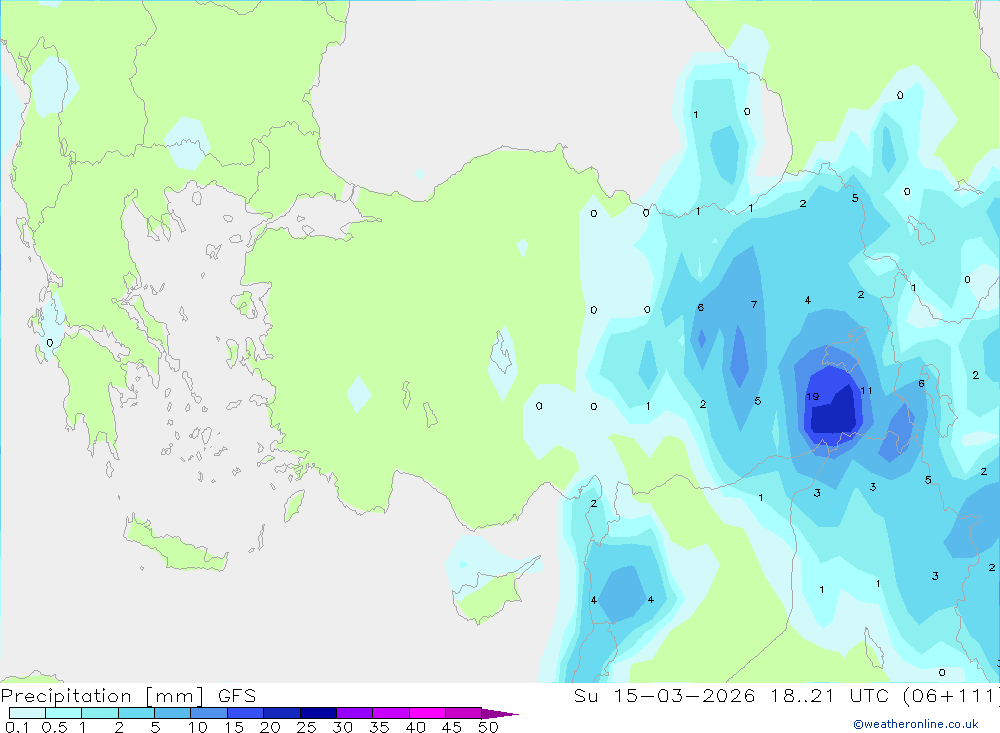The width and height of the screenshot is (1000, 733).
Task: Select the 35–40 mm violet legend swatch
Action: pyautogui.click(x=390, y=713)
